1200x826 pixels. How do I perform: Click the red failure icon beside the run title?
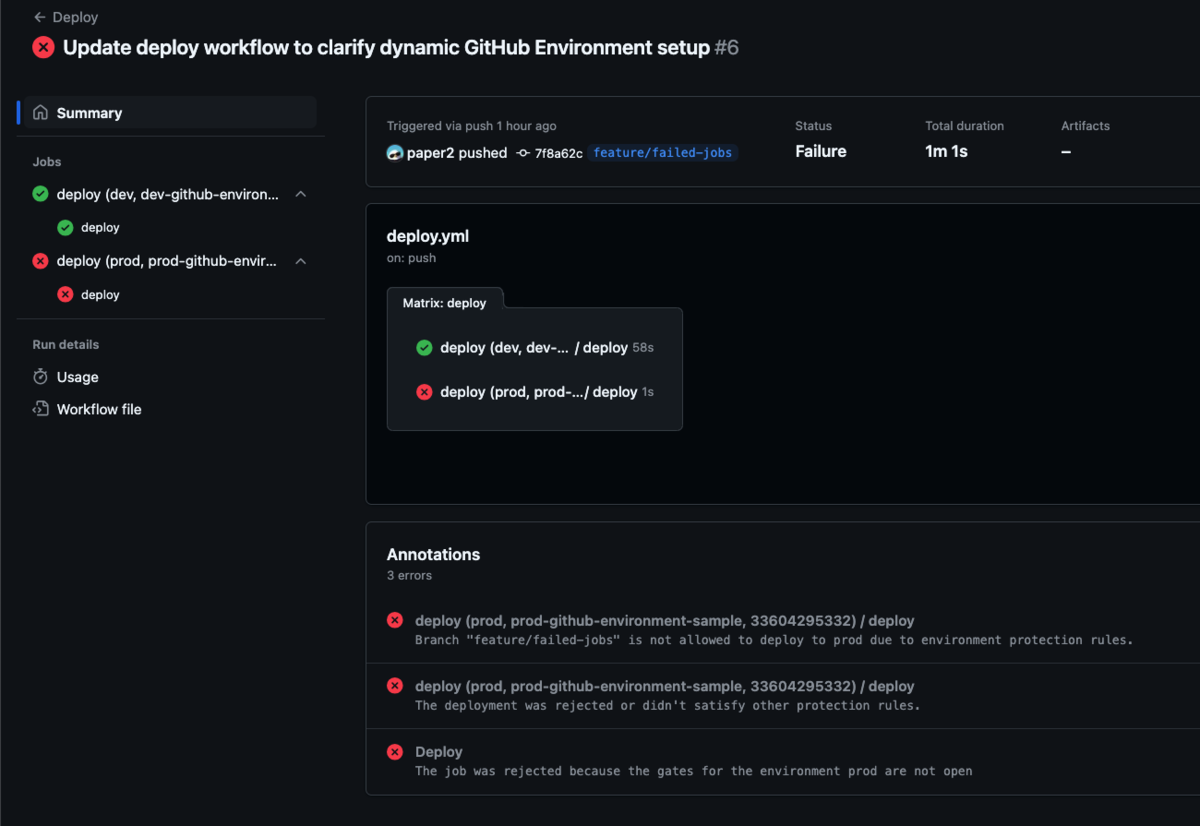point(43,47)
